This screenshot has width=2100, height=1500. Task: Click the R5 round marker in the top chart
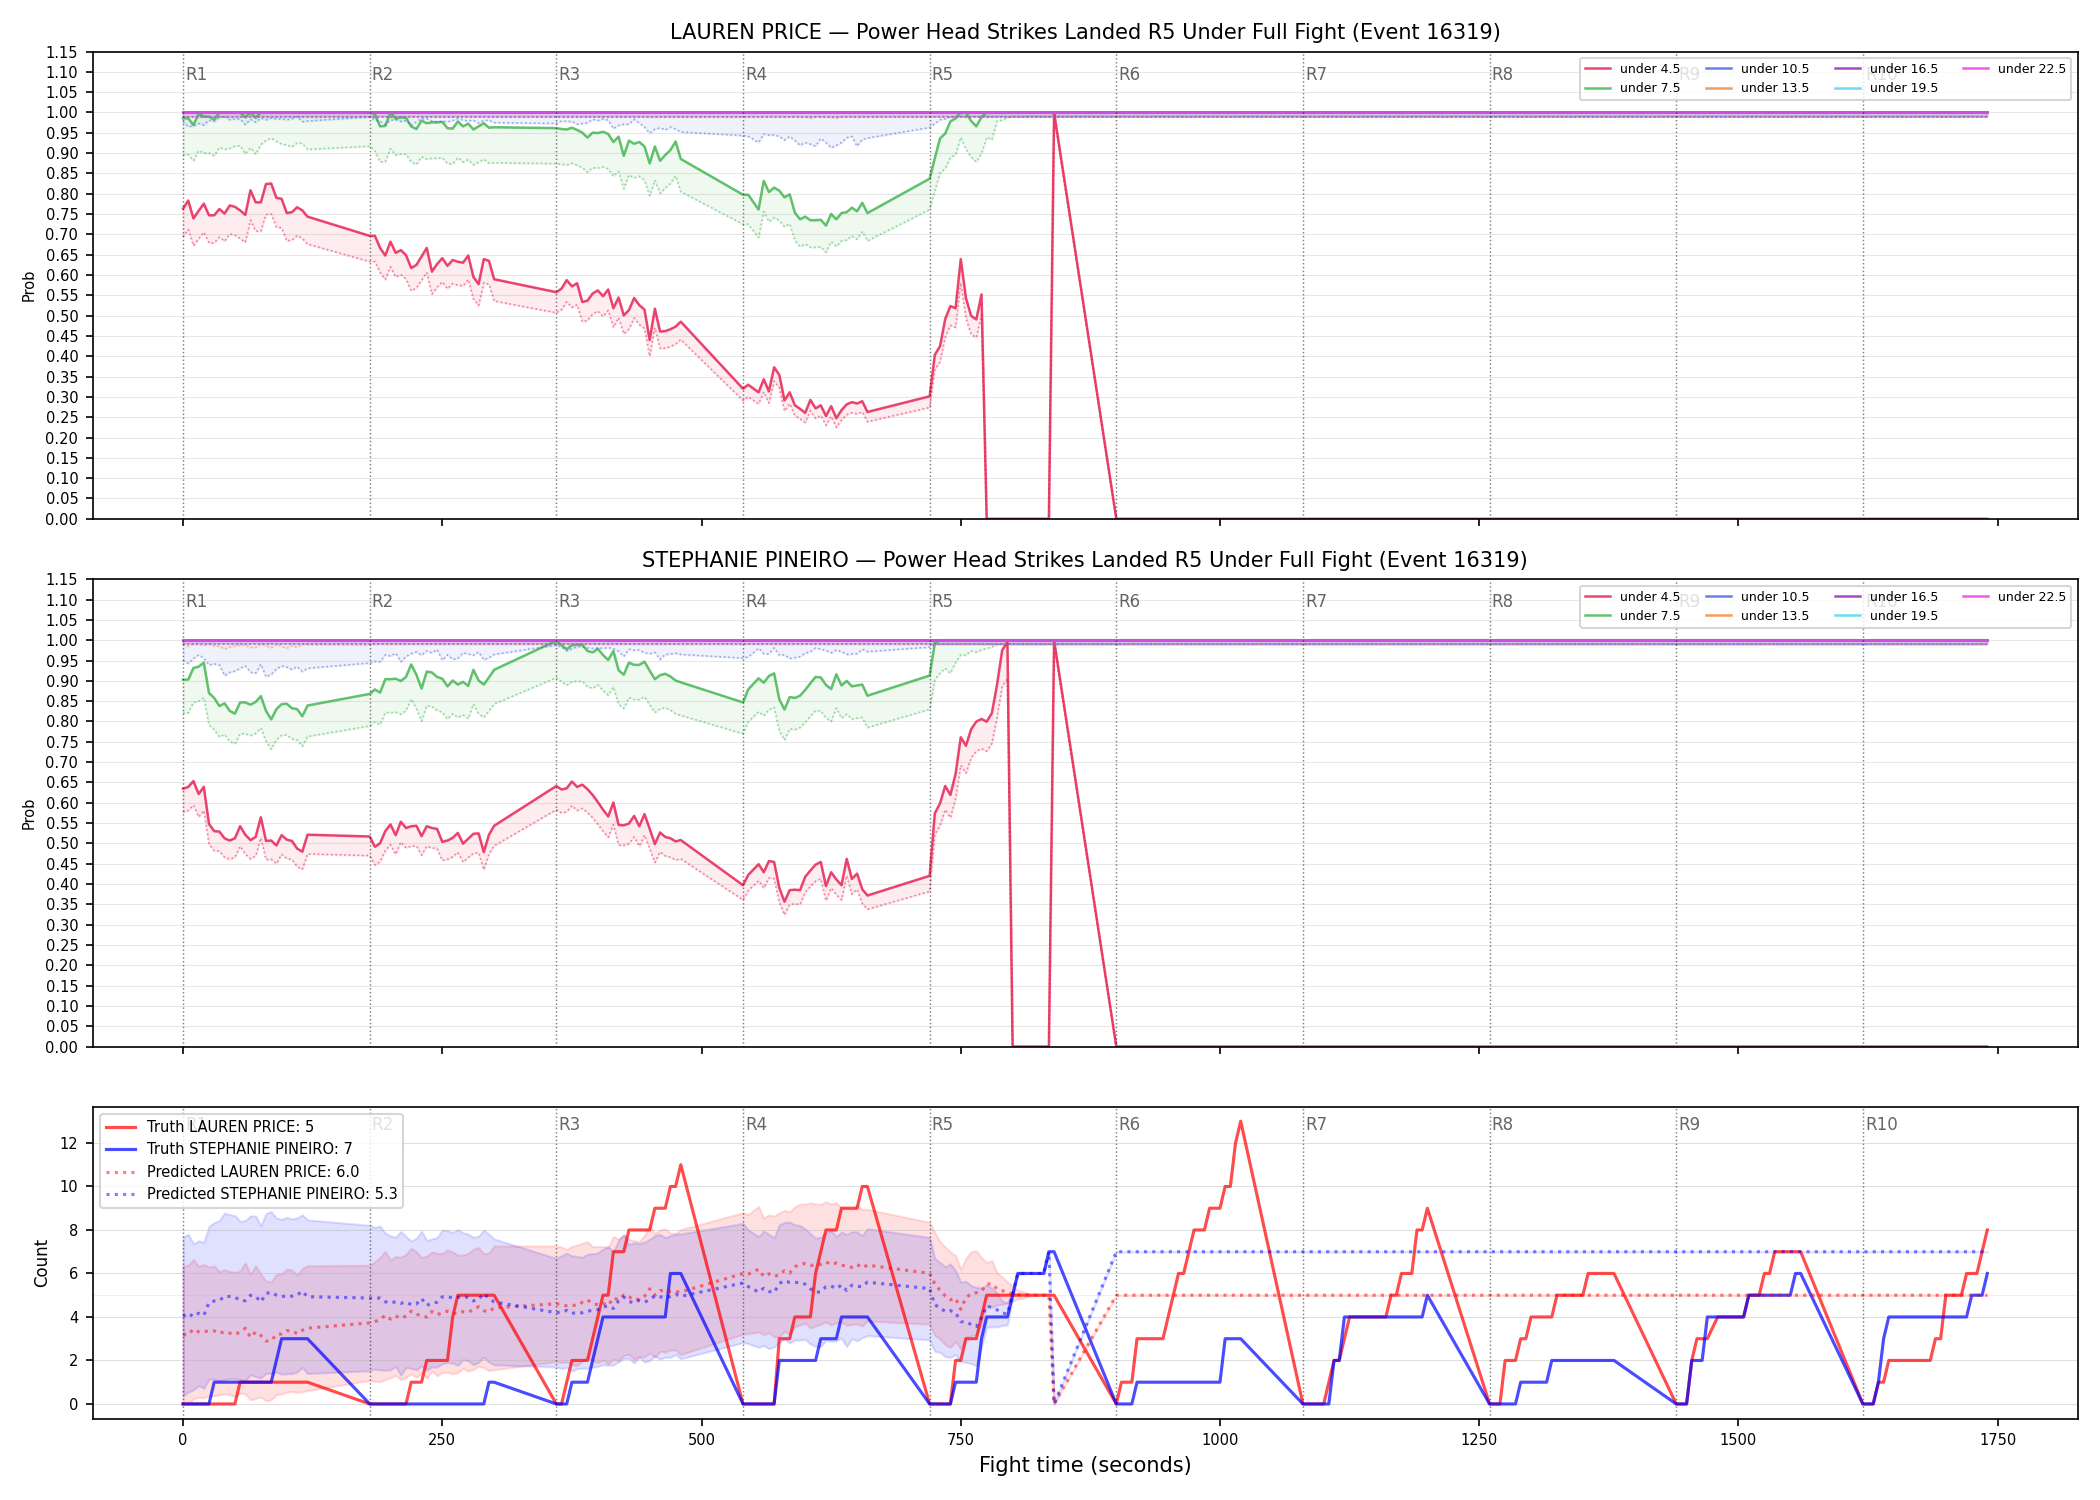[x=942, y=74]
